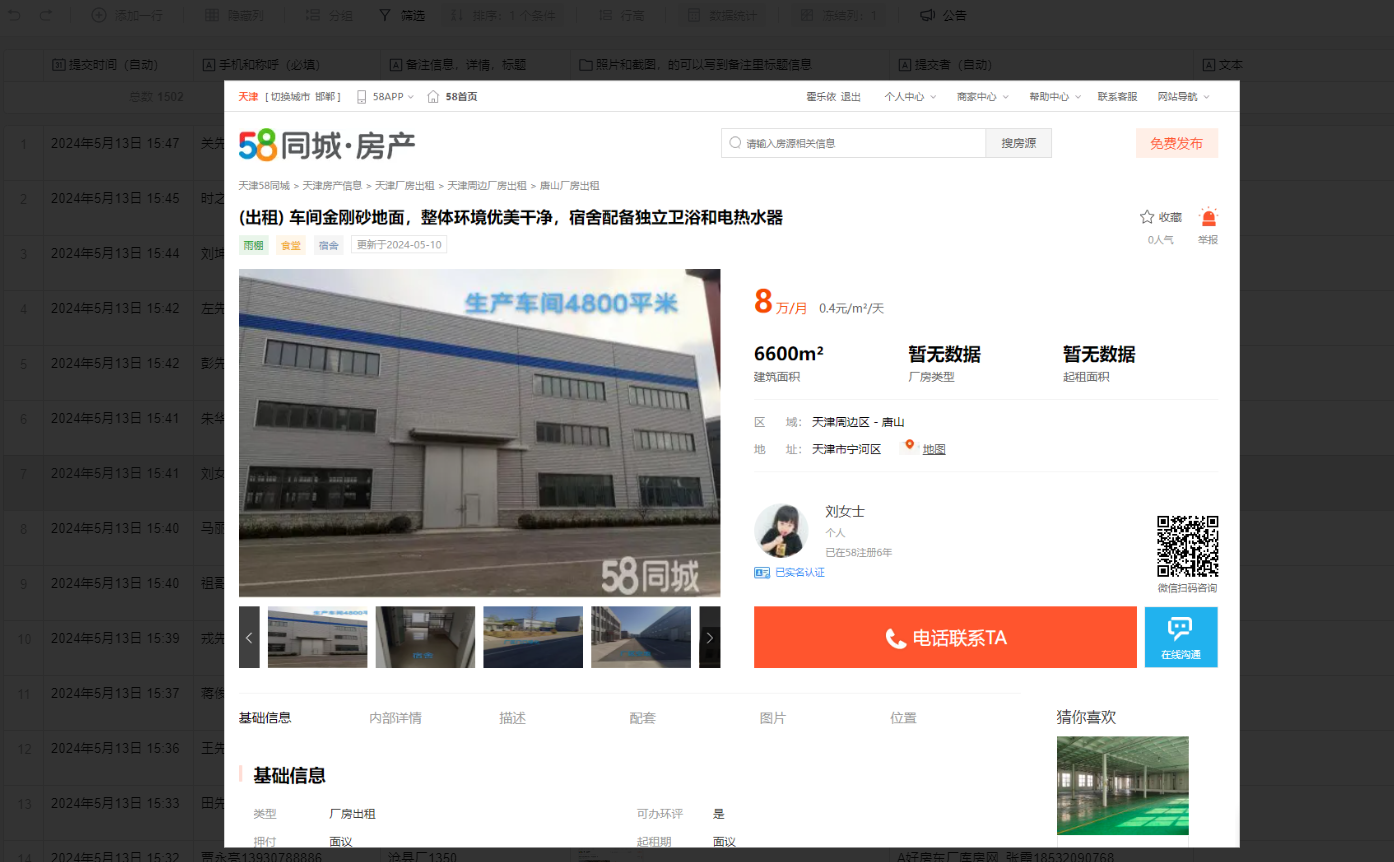This screenshot has width=1394, height=862.
Task: Open the 地图 link
Action: click(x=934, y=450)
